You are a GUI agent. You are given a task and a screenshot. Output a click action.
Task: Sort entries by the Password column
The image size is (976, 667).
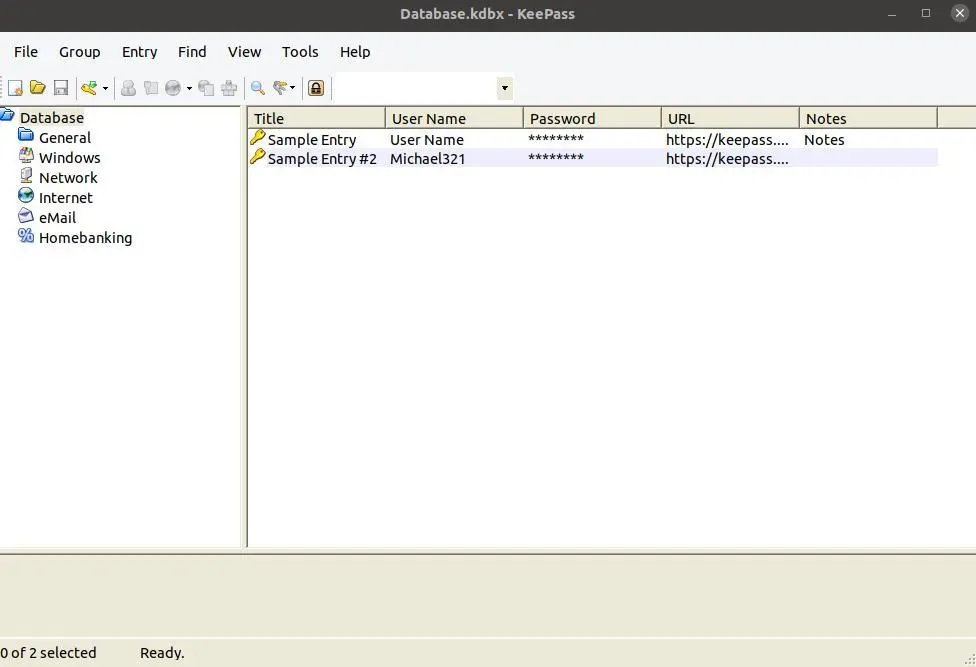(593, 118)
